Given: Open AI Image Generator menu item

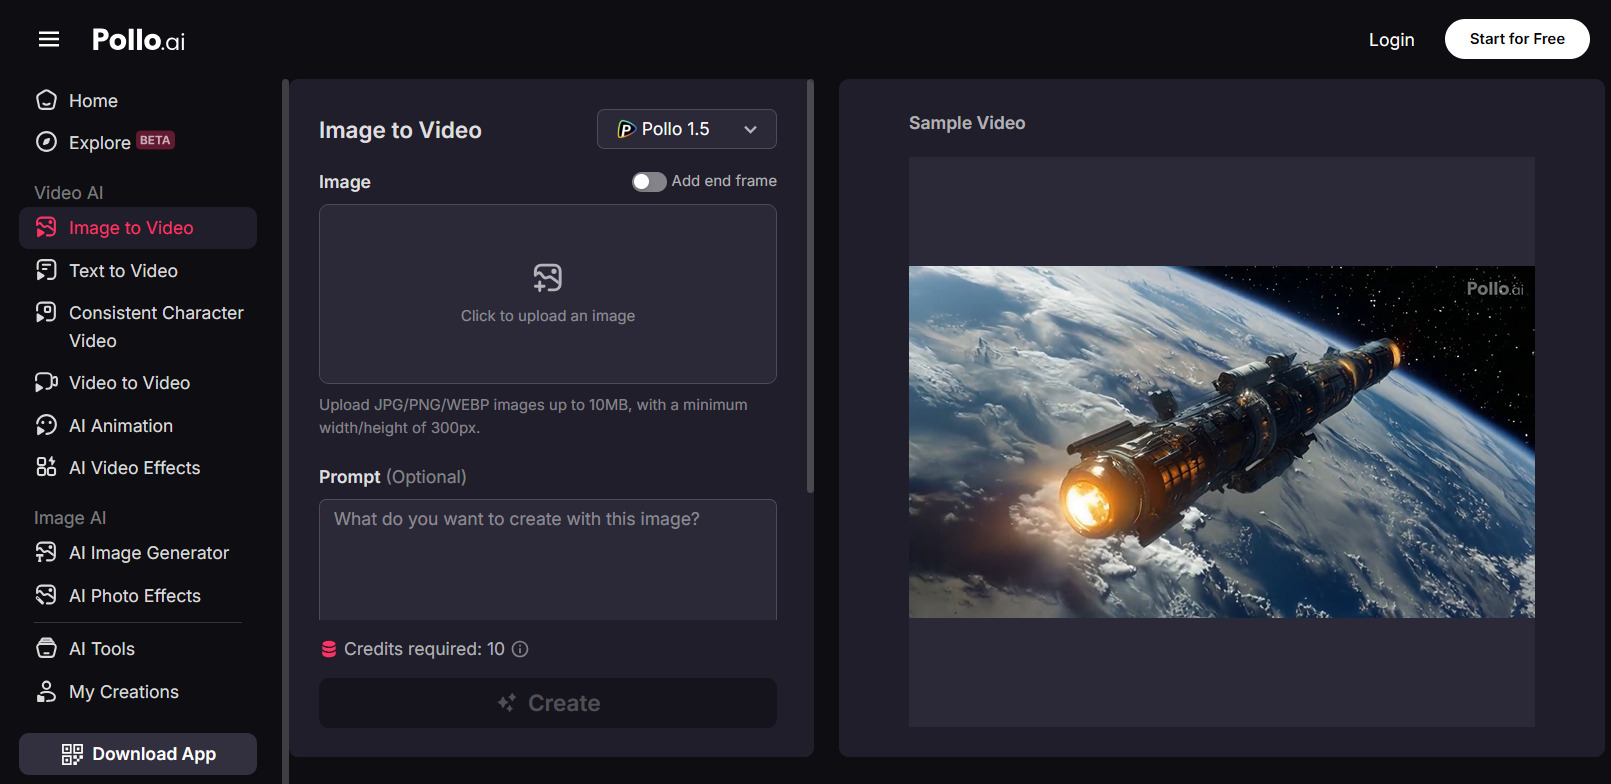Looking at the screenshot, I should click(138, 553).
